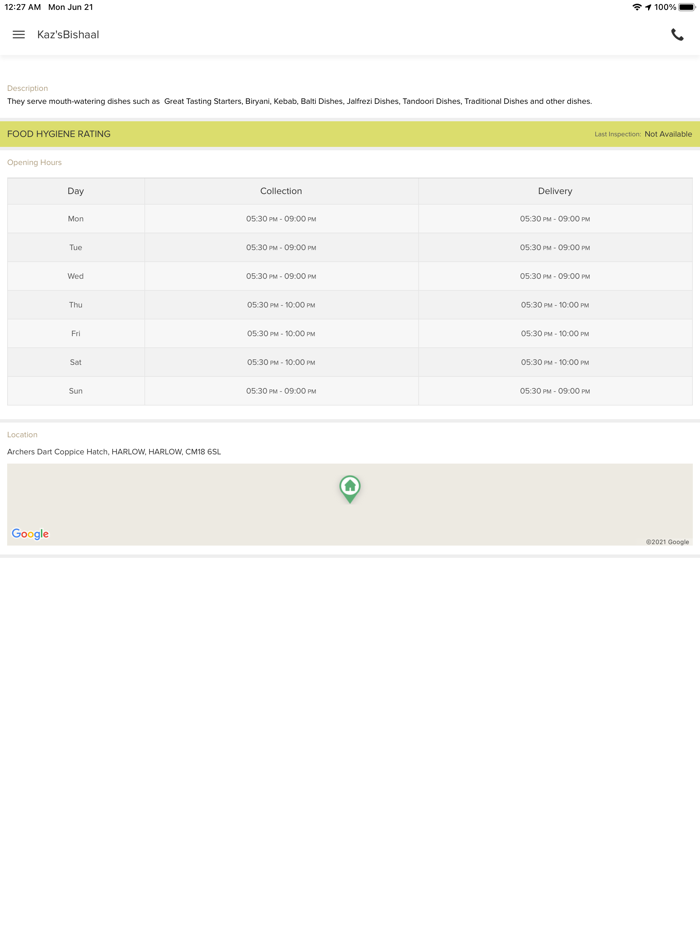
Task: Tap the location arrow status icon
Action: point(648,7)
